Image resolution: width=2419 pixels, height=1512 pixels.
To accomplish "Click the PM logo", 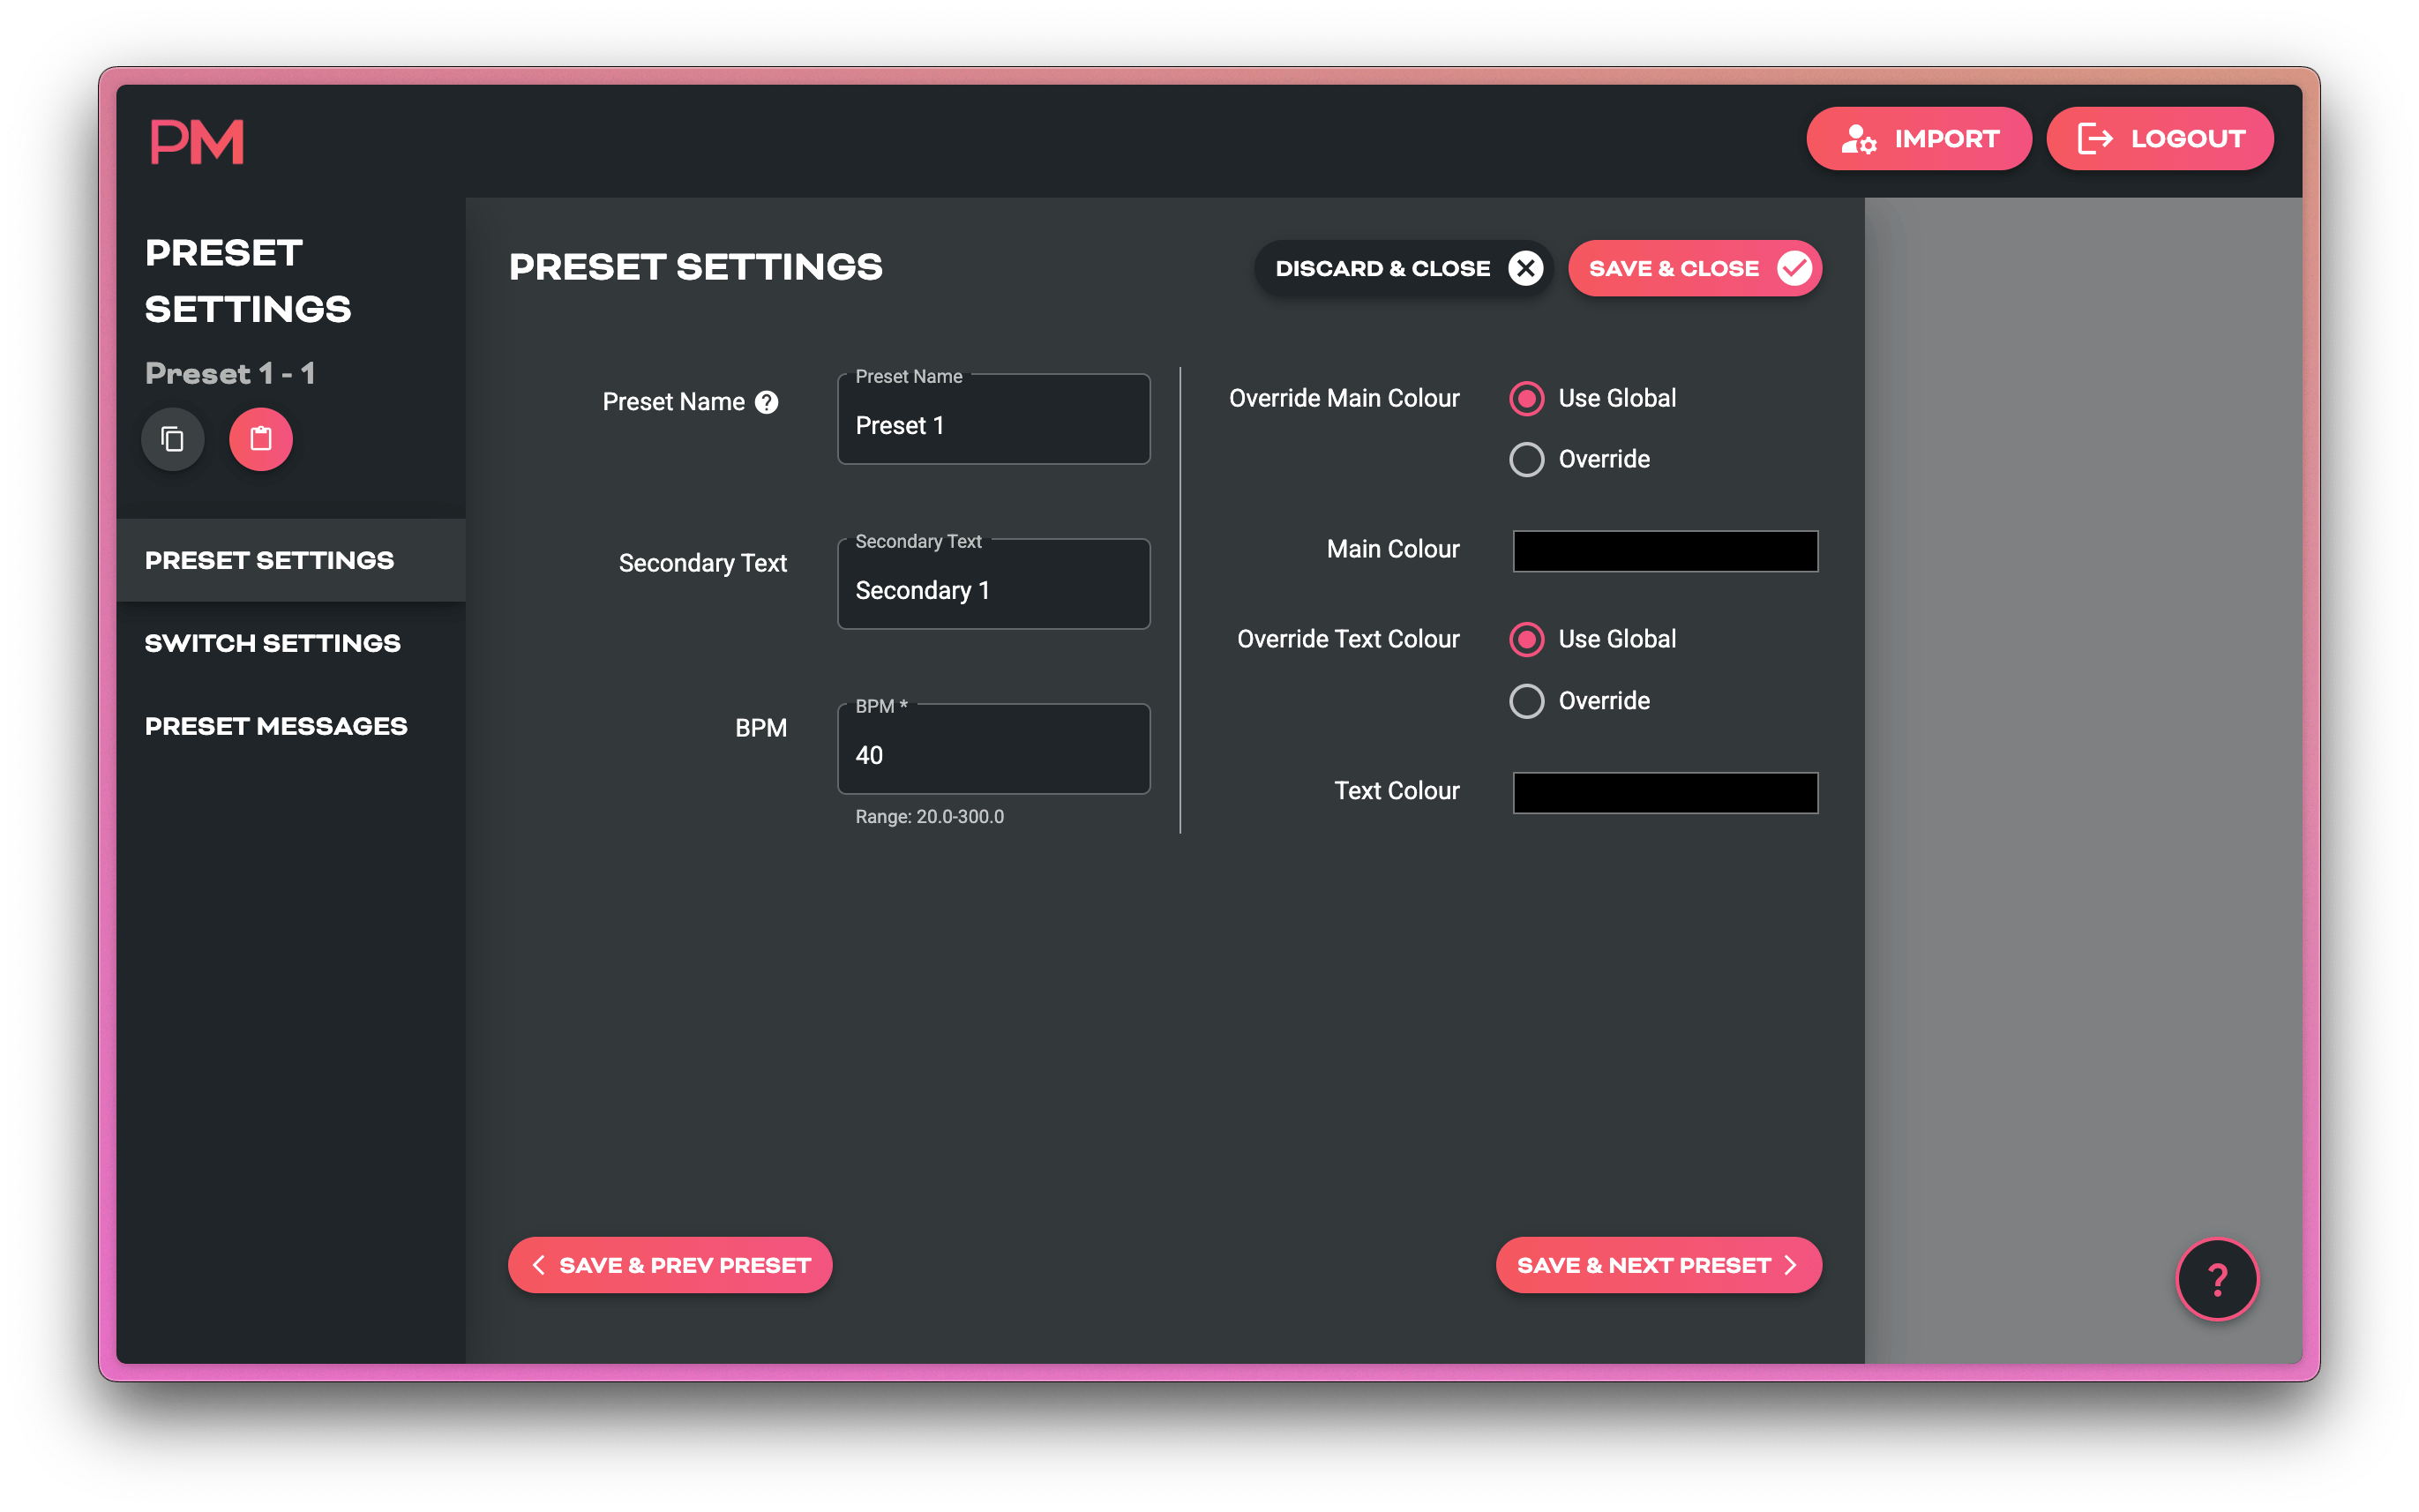I will (197, 140).
